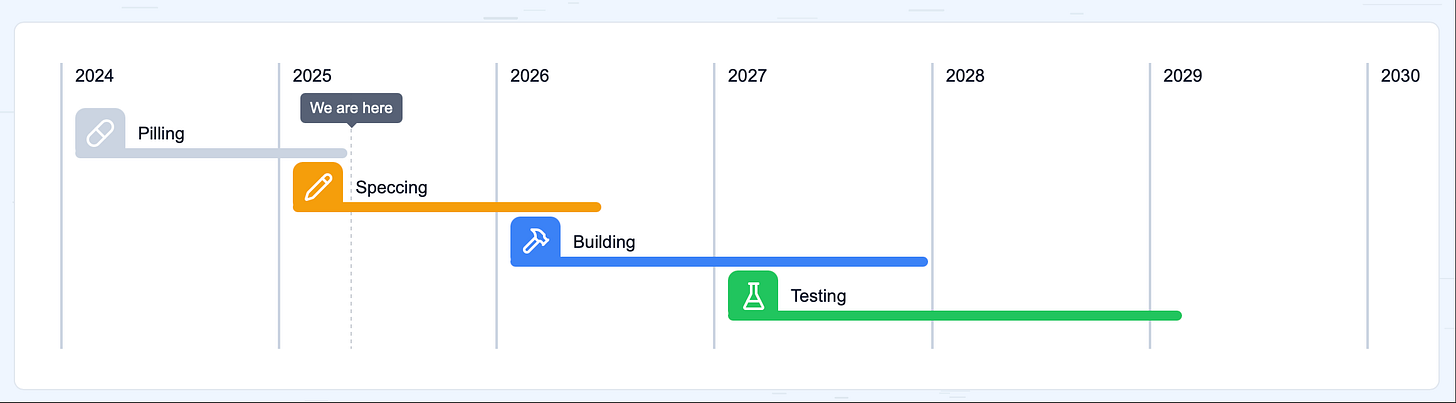Select the Speccing phase label
The image size is (1456, 403).
[x=391, y=187]
